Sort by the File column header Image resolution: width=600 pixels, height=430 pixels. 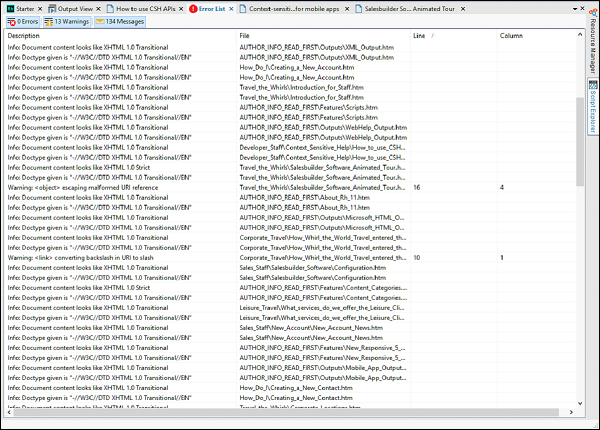pos(245,36)
